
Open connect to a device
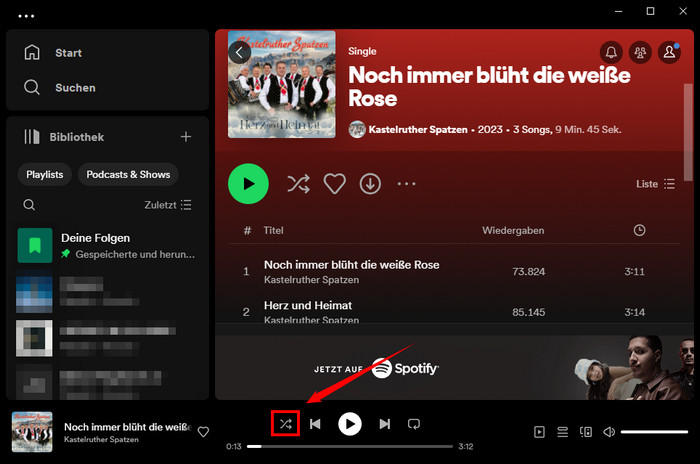[586, 432]
